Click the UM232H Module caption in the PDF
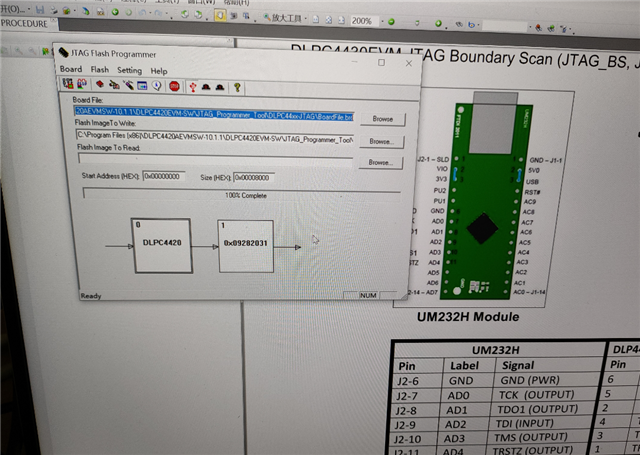 (x=468, y=317)
